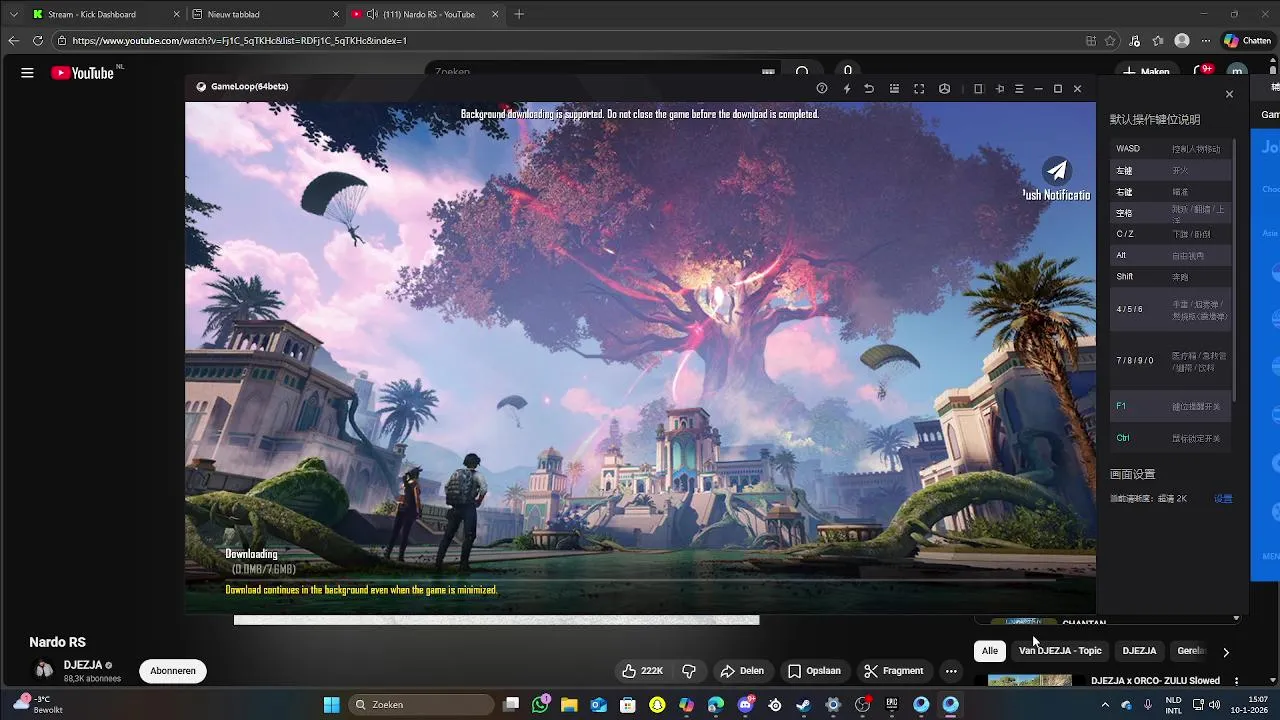Screen dimensions: 1280x720
Task: Open Epic Games Launcher from taskbar
Action: (x=891, y=705)
